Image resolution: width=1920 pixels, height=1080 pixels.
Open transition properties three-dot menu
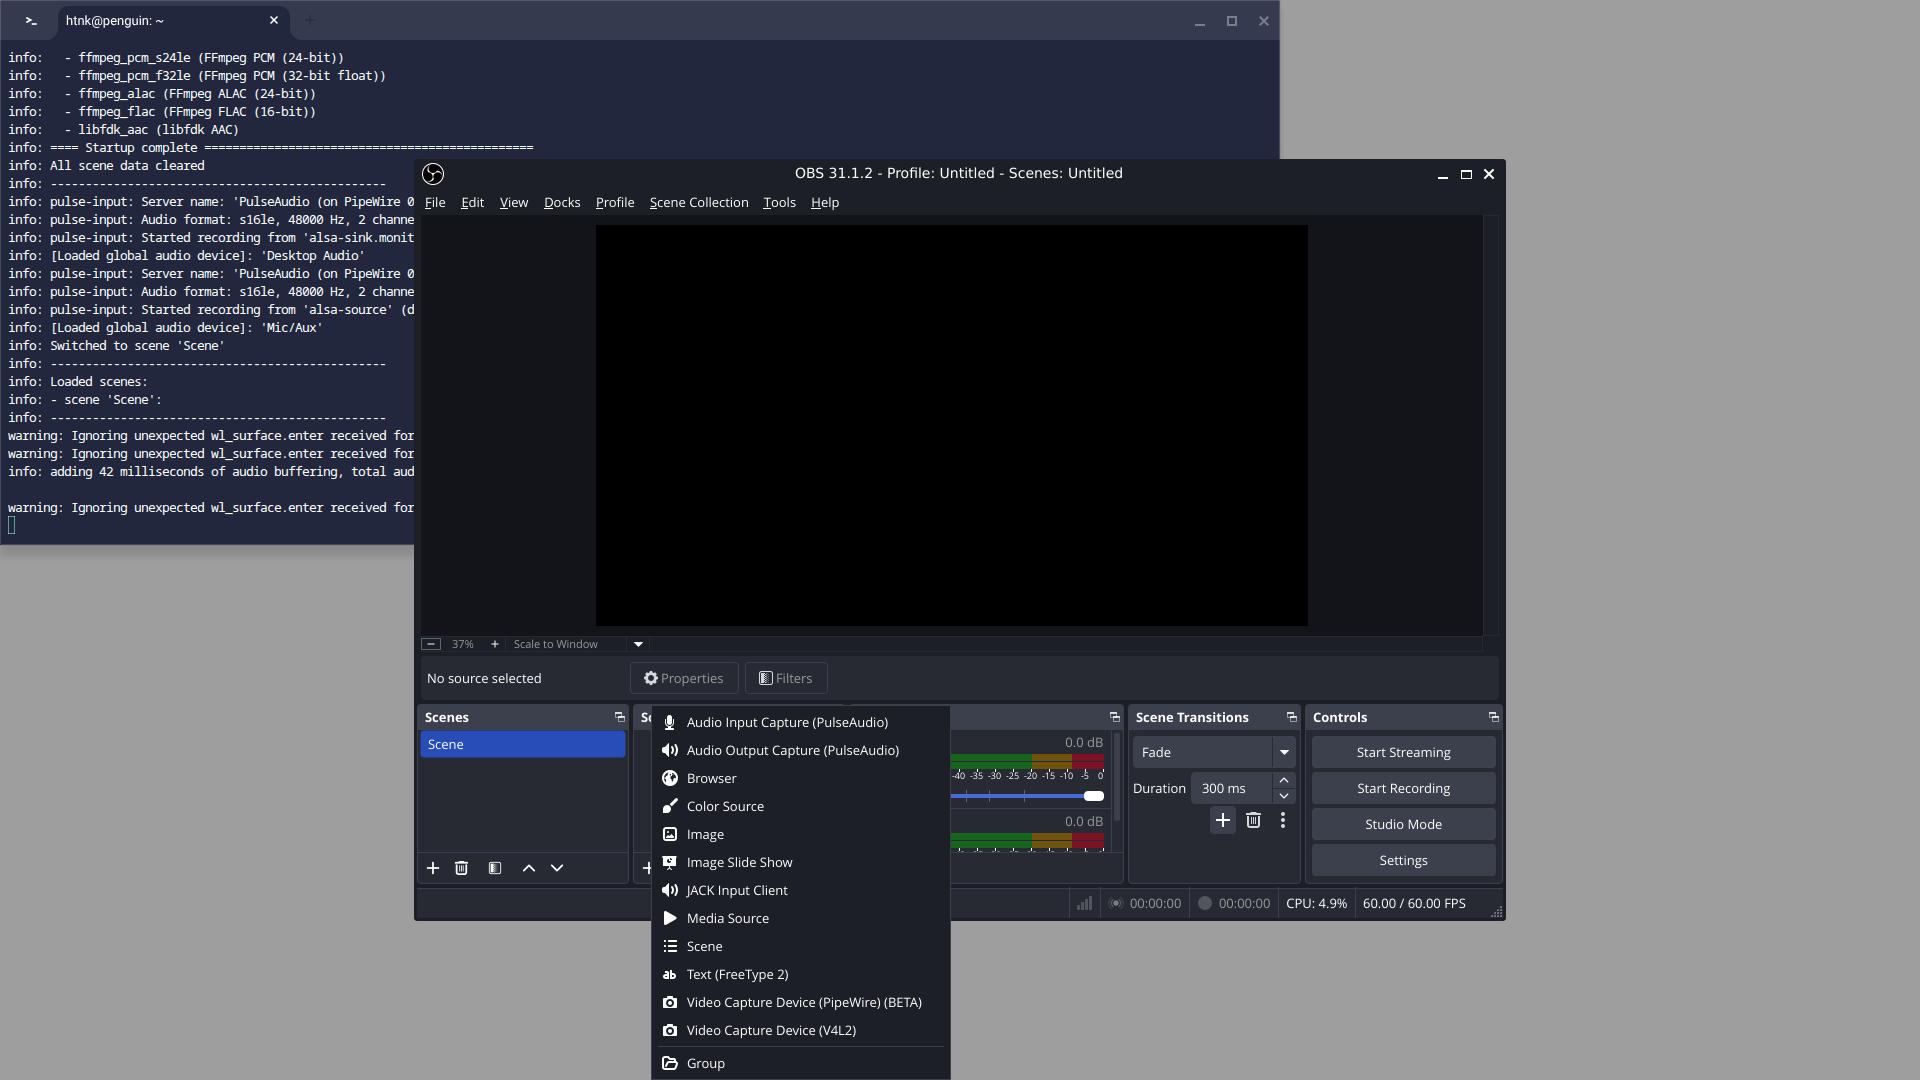(x=1283, y=820)
